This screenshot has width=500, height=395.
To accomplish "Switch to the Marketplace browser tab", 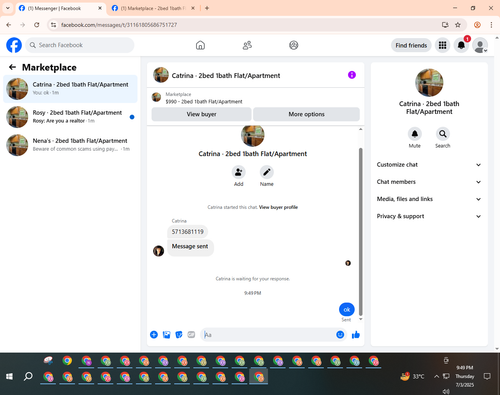I will (152, 8).
